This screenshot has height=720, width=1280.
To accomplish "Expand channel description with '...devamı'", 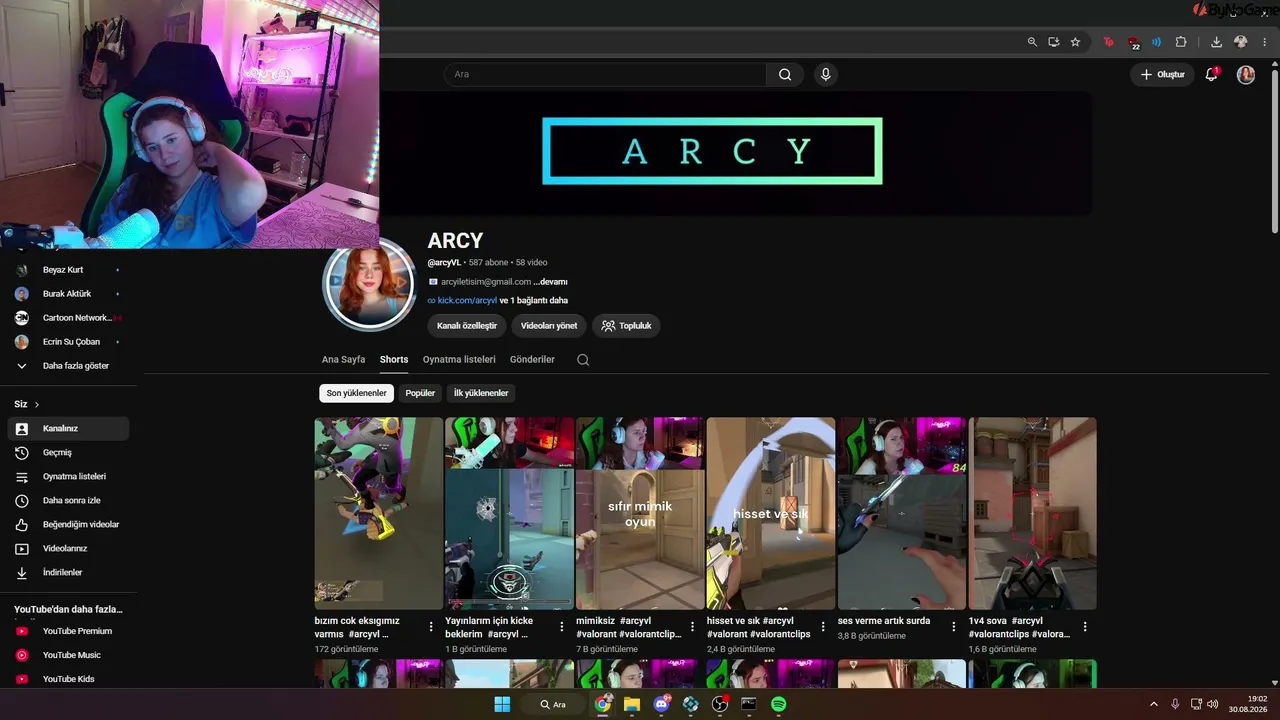I will click(x=551, y=282).
